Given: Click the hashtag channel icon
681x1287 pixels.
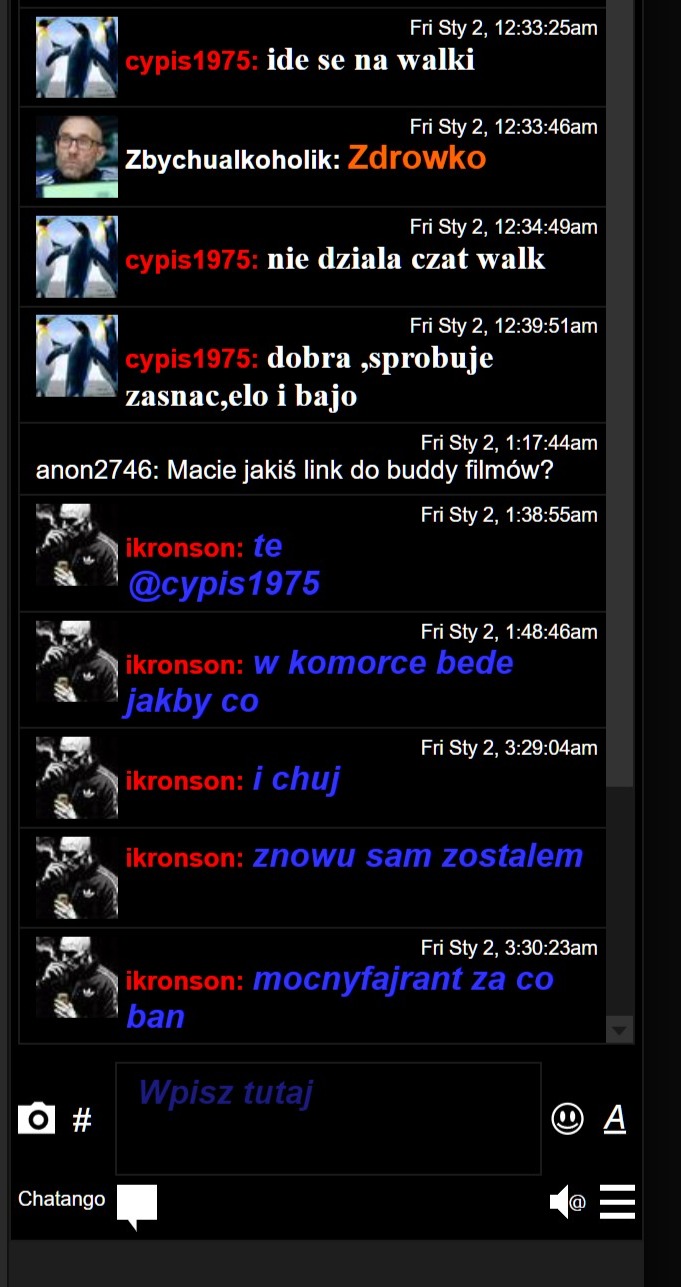Looking at the screenshot, I should click(82, 1120).
